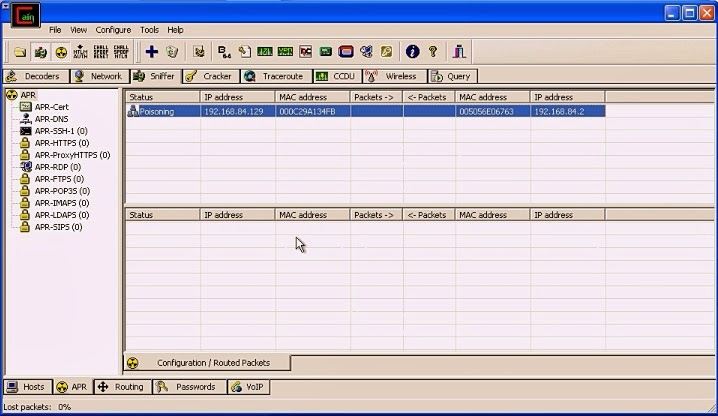Open the Configure menu
The image size is (718, 416).
(x=113, y=30)
